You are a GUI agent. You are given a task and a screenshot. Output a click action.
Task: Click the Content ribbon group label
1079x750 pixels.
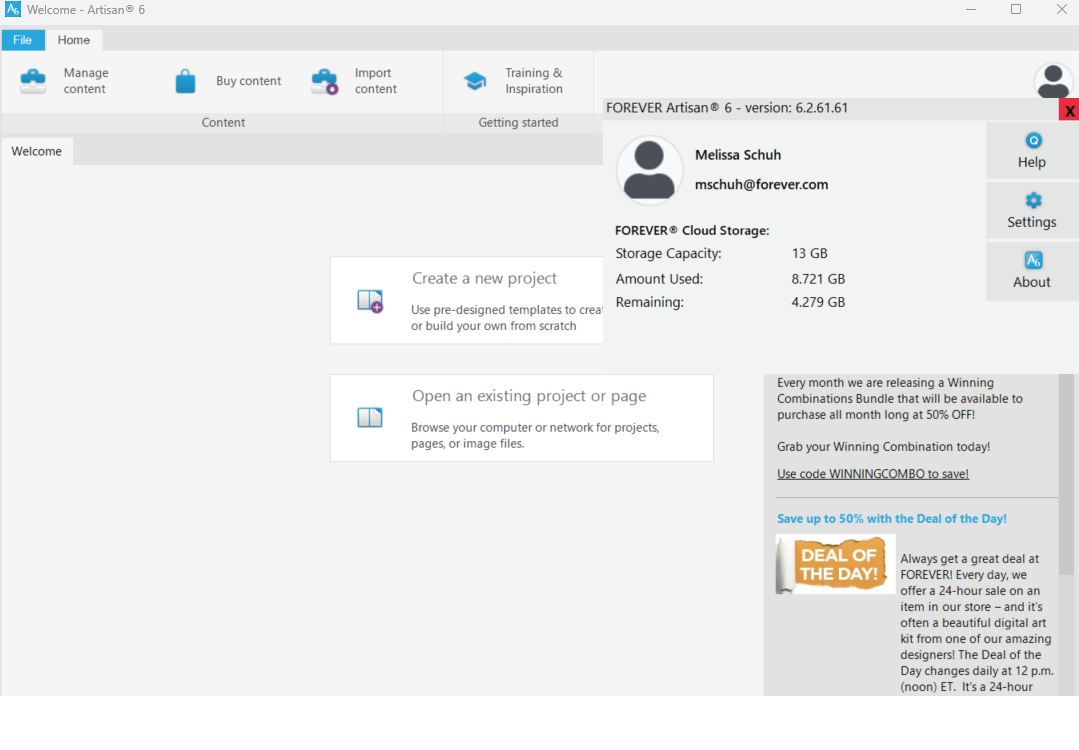coord(223,122)
